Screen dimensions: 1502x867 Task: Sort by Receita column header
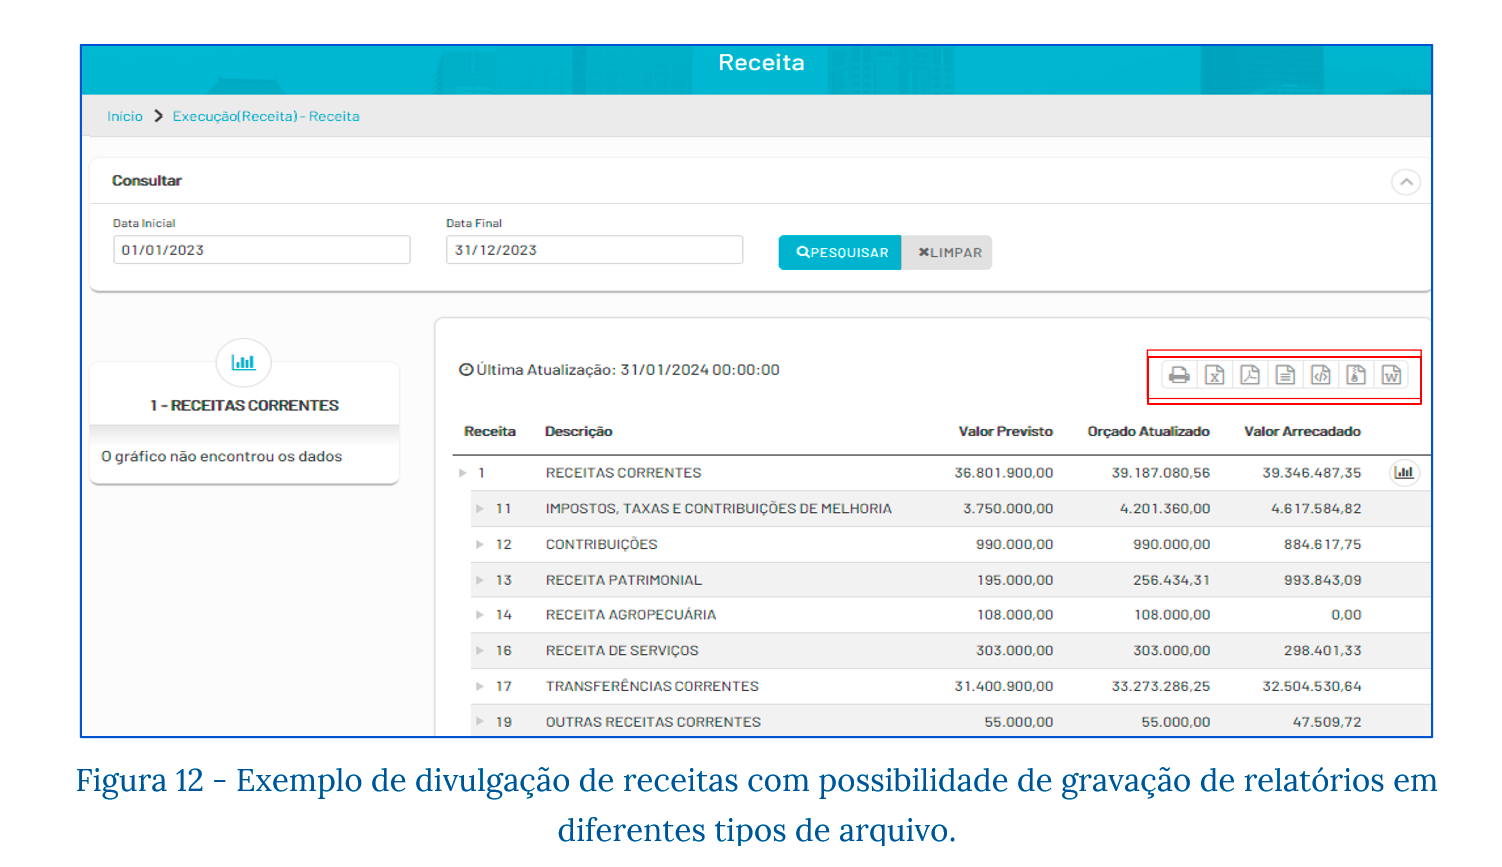(x=490, y=432)
